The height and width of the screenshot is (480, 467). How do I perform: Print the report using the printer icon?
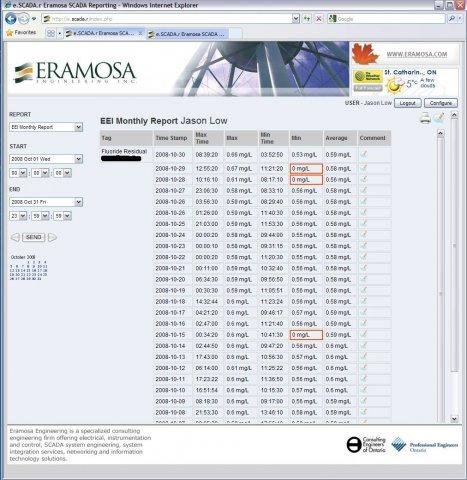[425, 118]
